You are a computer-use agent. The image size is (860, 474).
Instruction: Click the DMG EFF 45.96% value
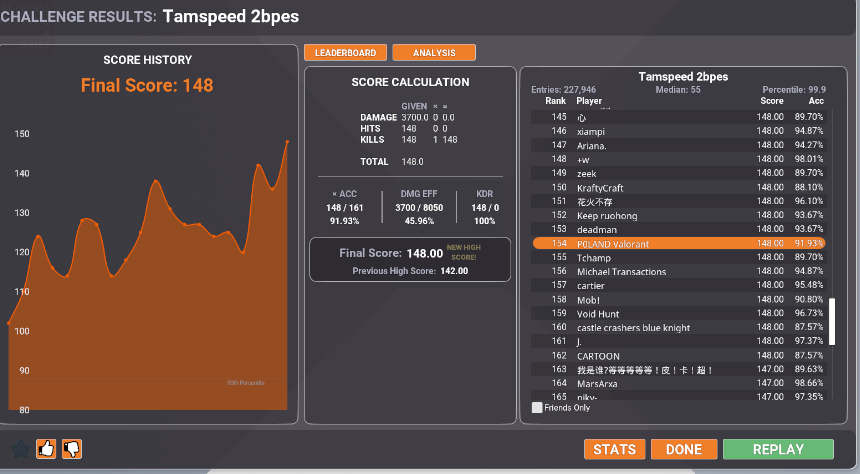[x=419, y=221]
